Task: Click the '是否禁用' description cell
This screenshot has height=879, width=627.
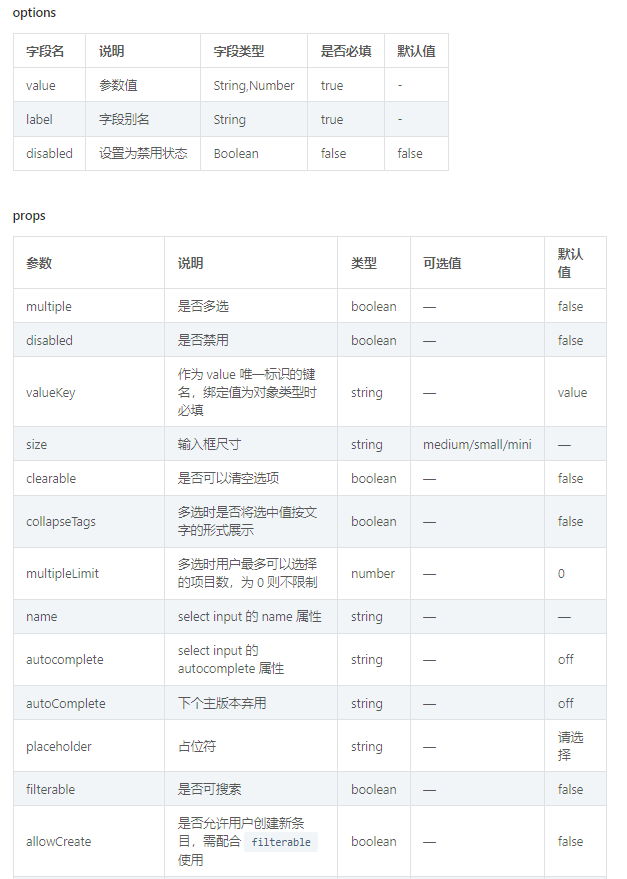Action: [251, 340]
